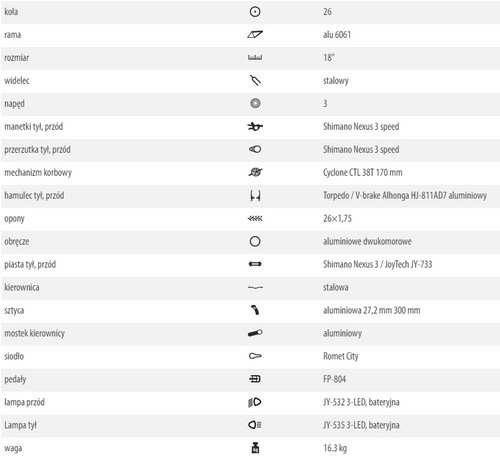500x459 pixels.
Task: Click the fork icon in widelec row
Action: pos(255,80)
